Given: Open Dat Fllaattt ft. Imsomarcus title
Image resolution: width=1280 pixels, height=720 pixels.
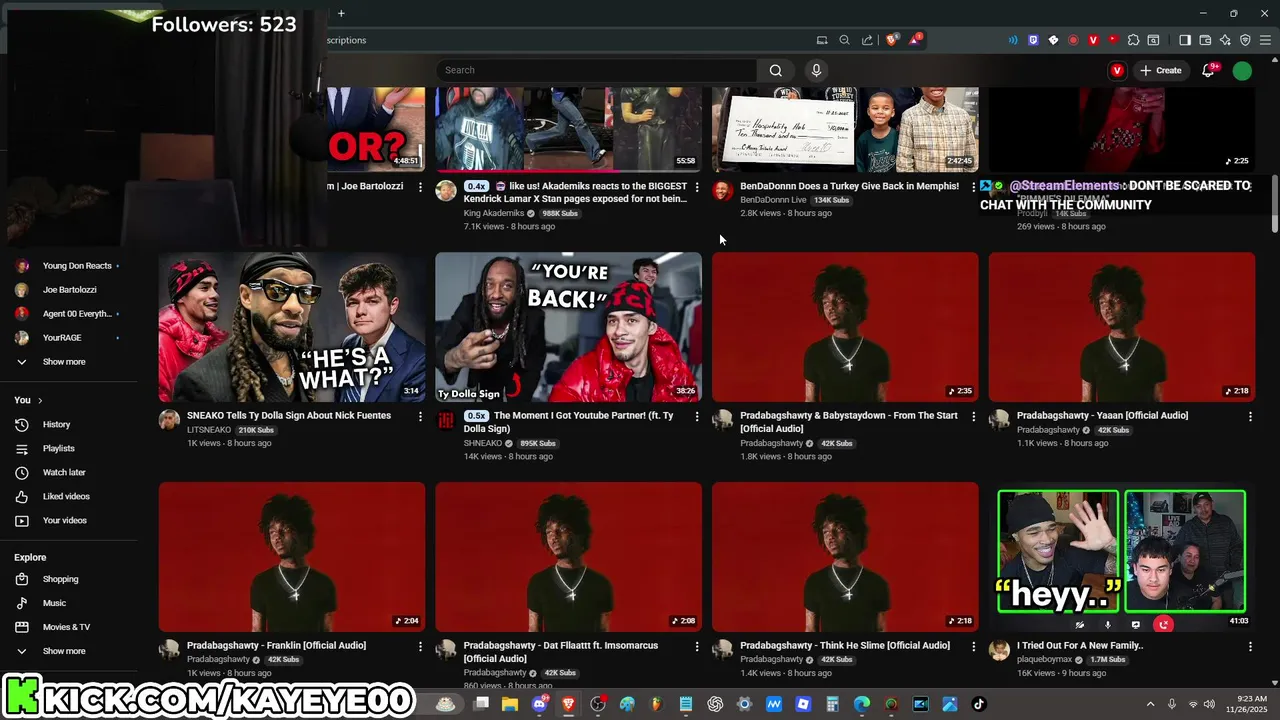Looking at the screenshot, I should [561, 652].
